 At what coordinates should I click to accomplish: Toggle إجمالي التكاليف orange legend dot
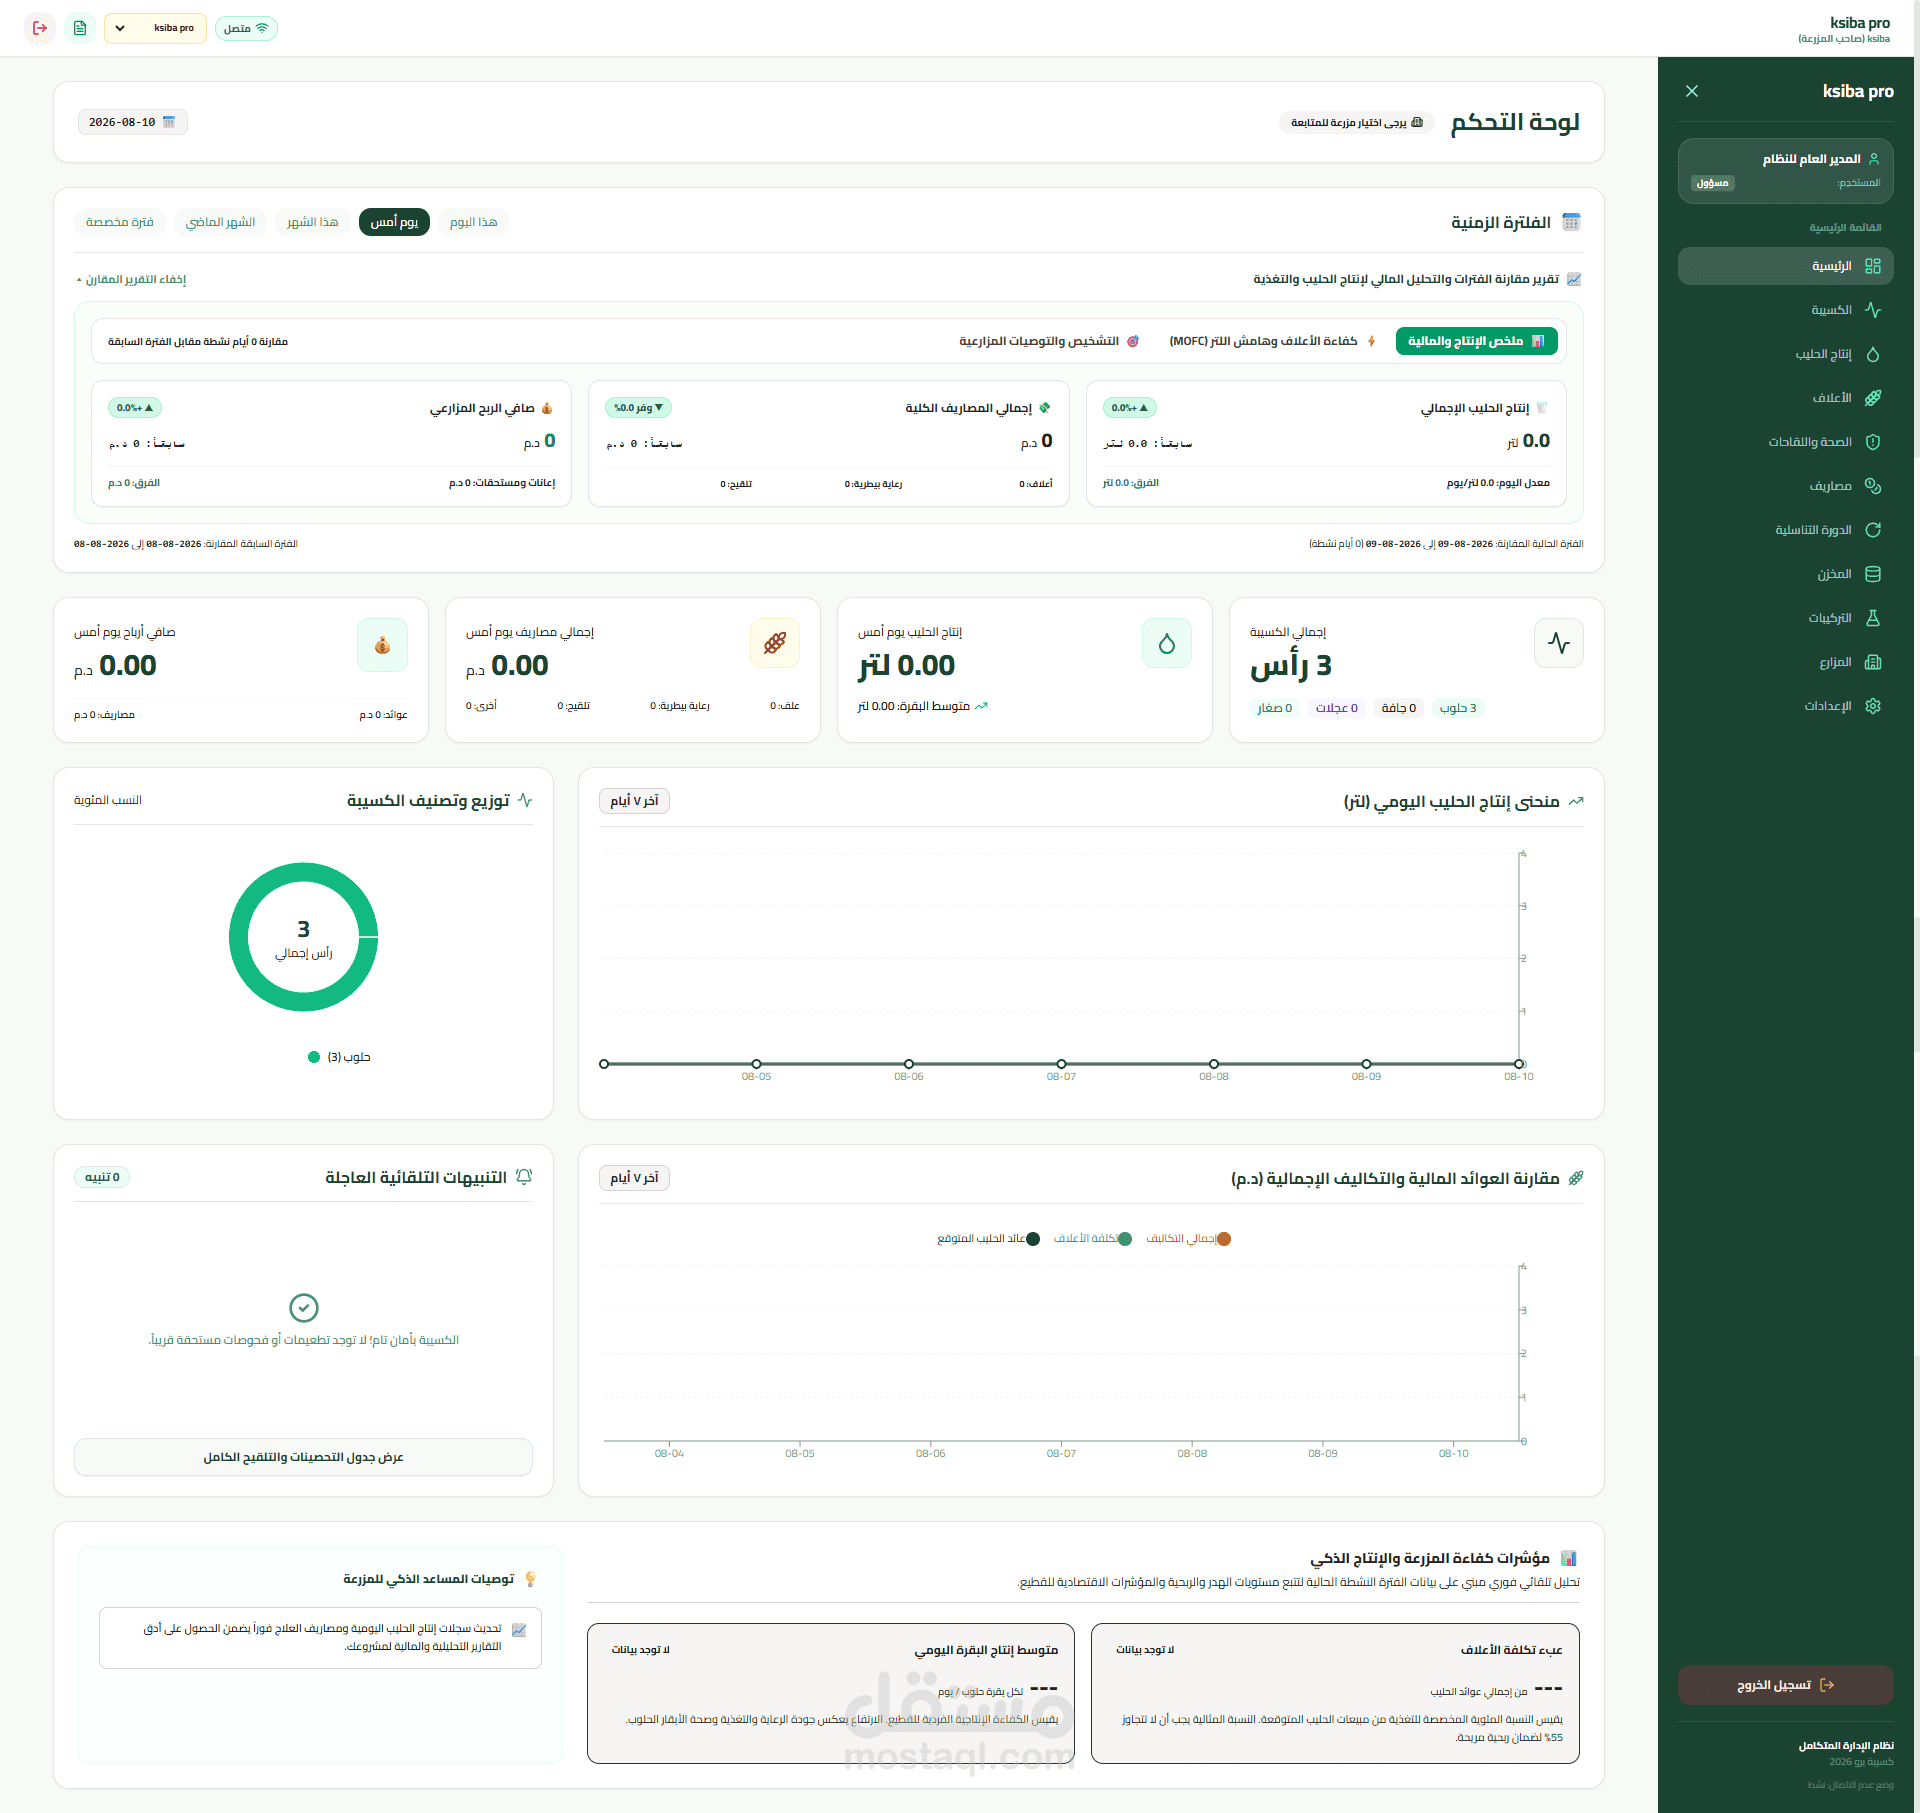[x=1223, y=1239]
